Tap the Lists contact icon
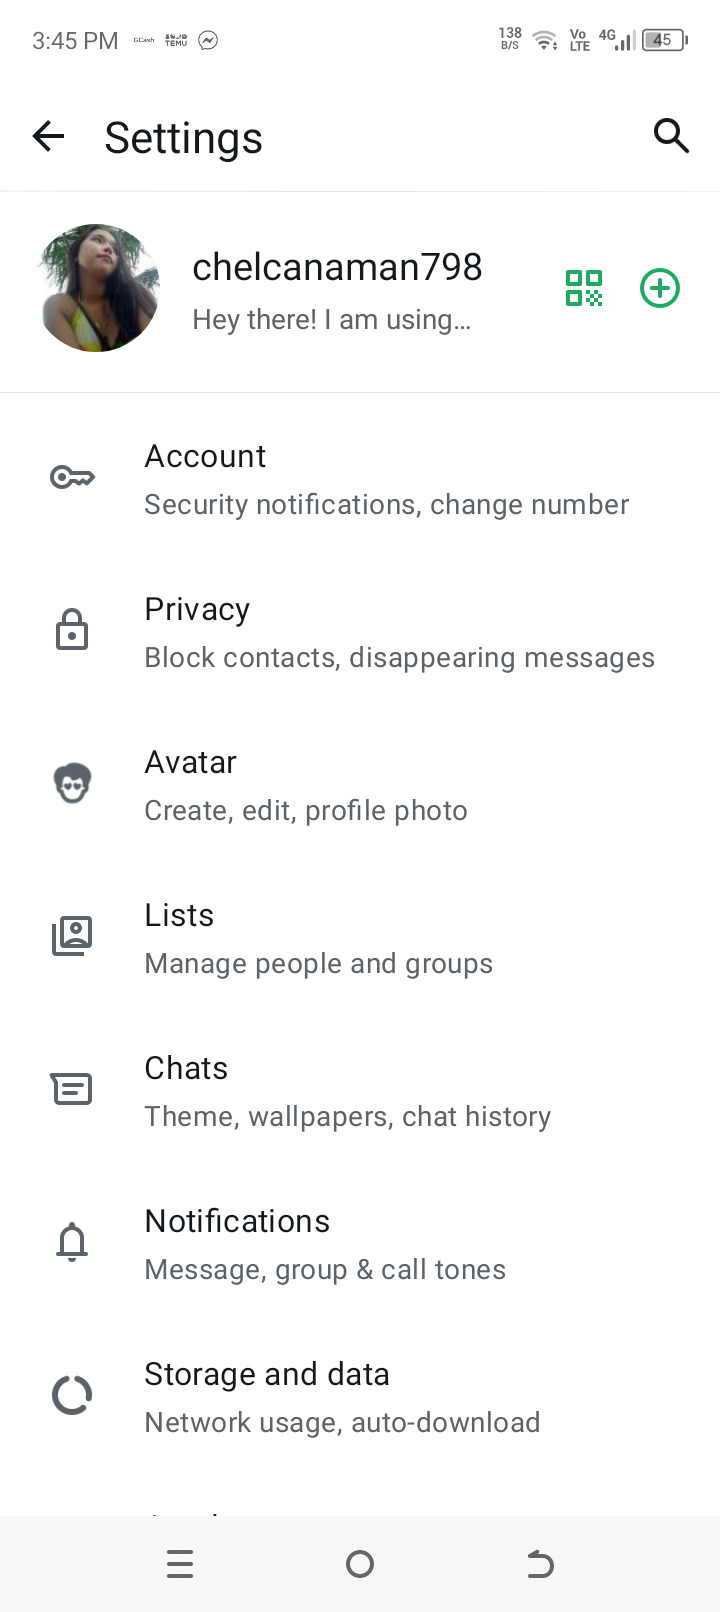The width and height of the screenshot is (720, 1612). click(x=72, y=937)
